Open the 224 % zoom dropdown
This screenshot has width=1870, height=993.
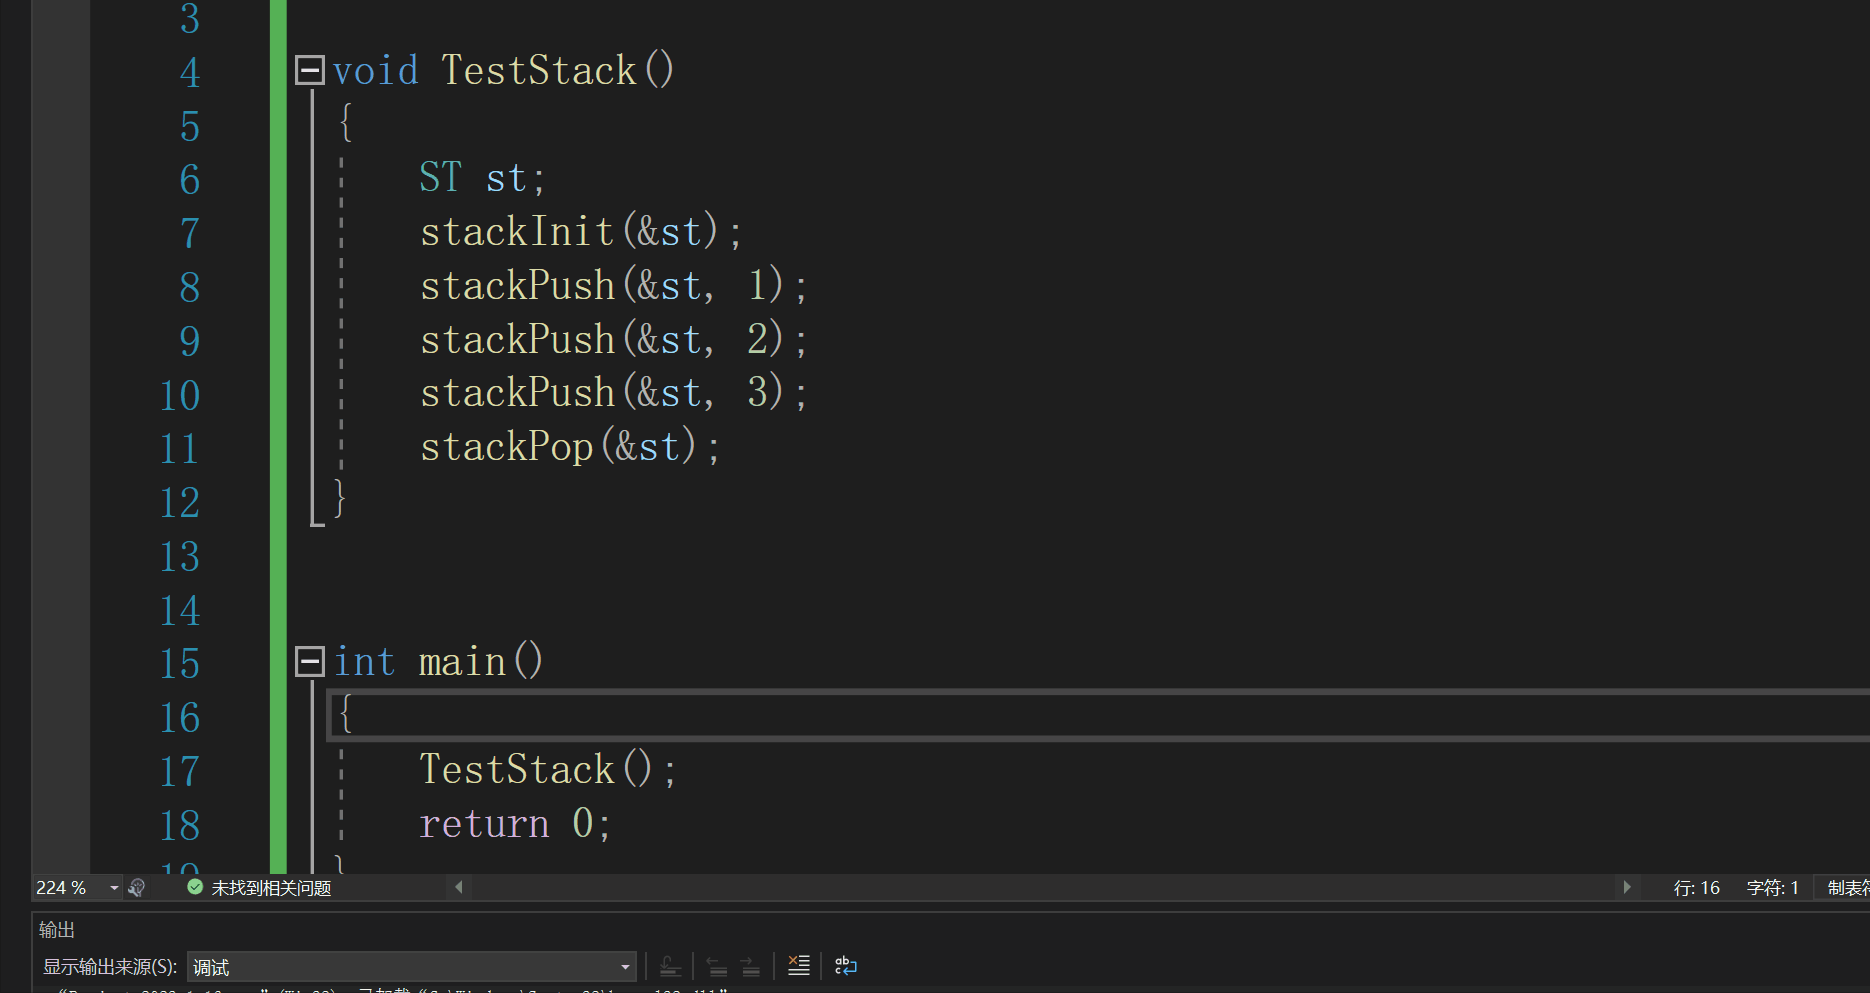[114, 888]
